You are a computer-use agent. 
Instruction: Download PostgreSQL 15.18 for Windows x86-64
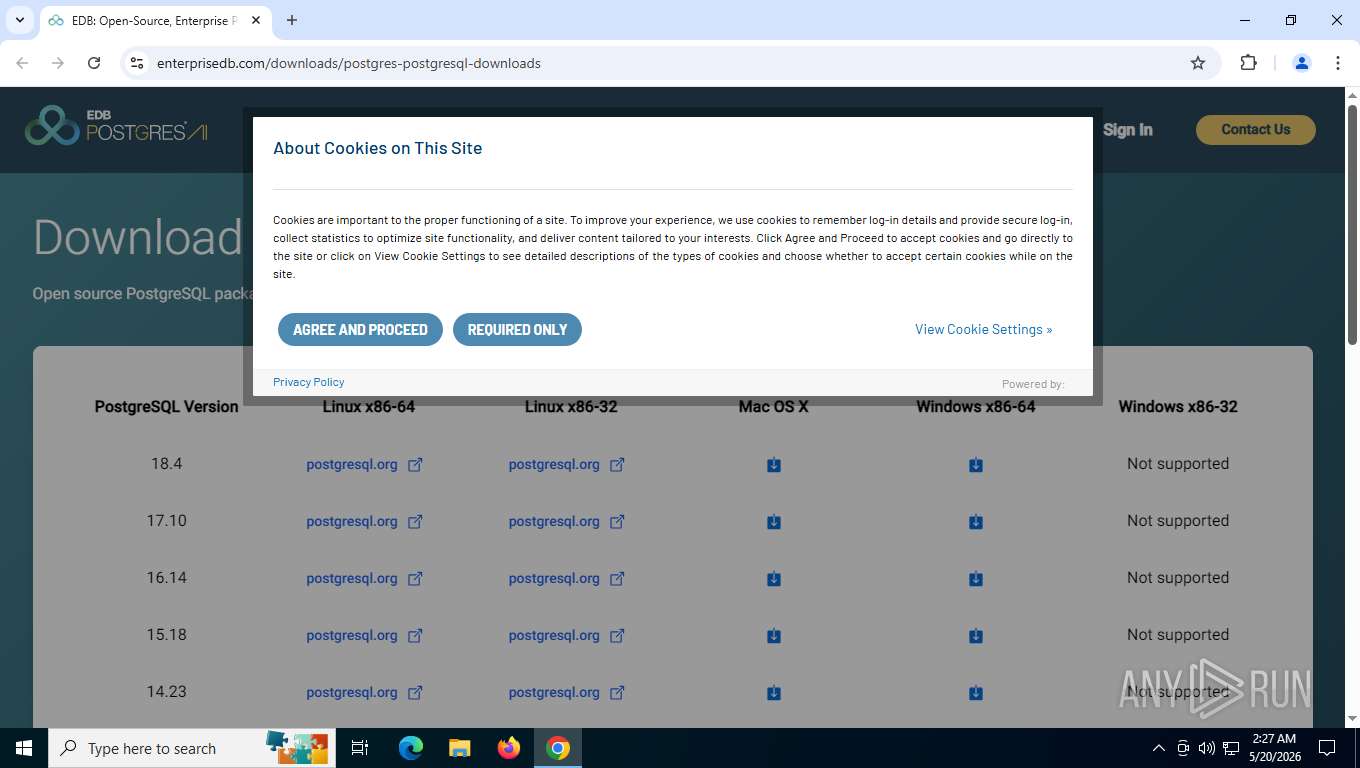[976, 636]
